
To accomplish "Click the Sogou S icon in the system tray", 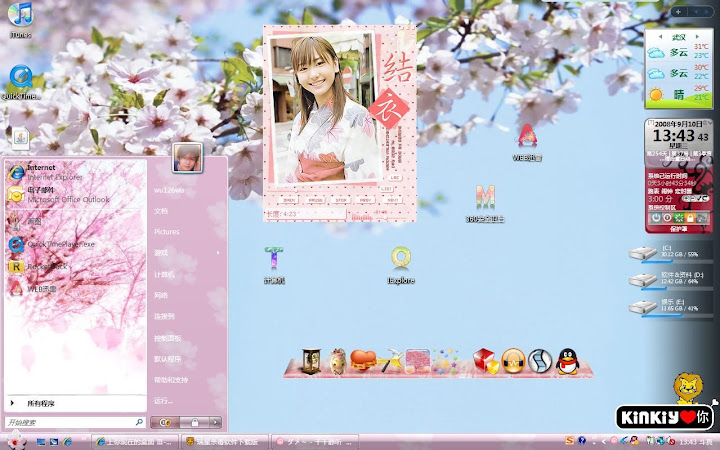I will click(569, 441).
